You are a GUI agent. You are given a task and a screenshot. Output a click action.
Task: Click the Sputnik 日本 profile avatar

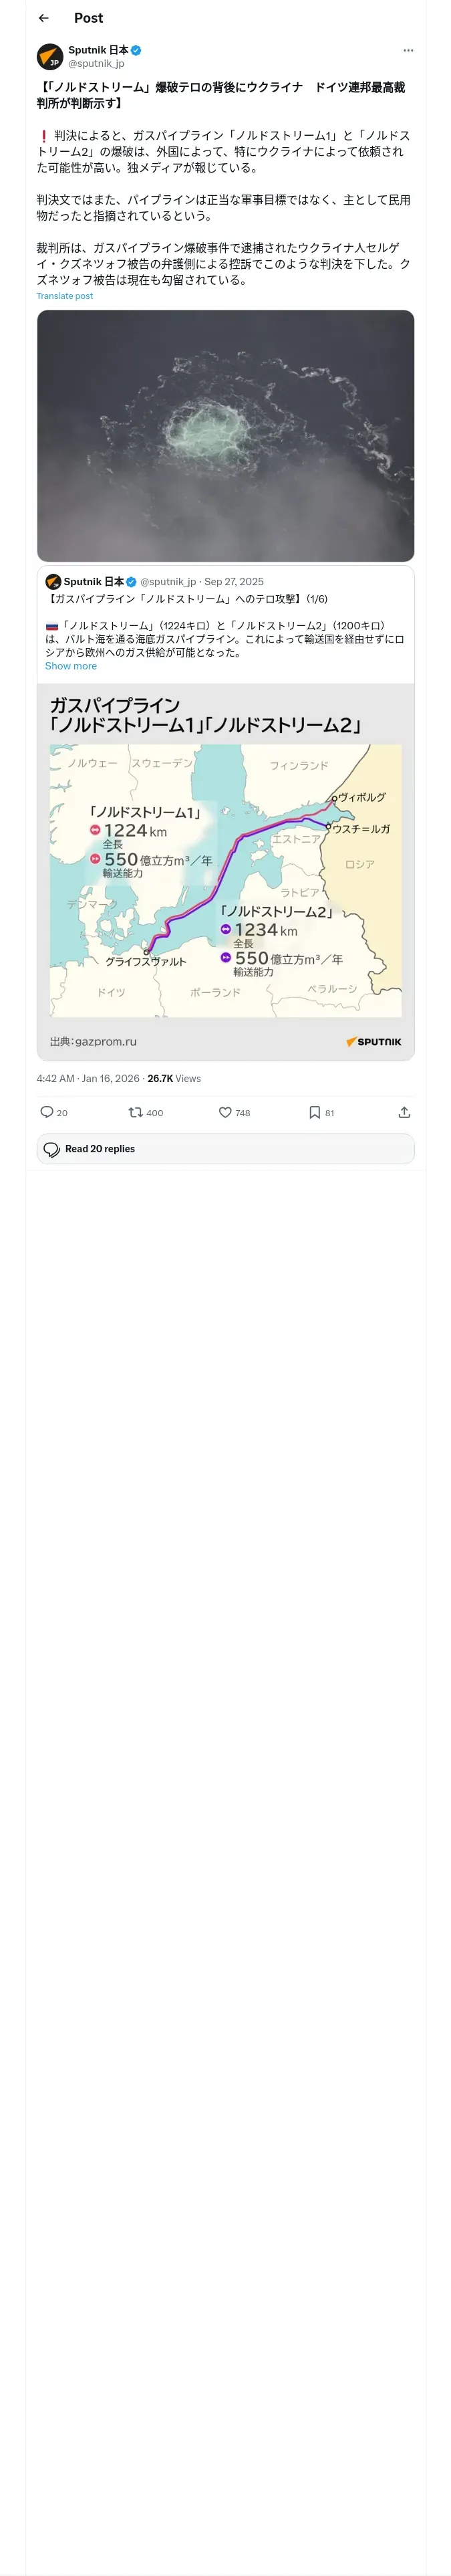click(x=50, y=56)
